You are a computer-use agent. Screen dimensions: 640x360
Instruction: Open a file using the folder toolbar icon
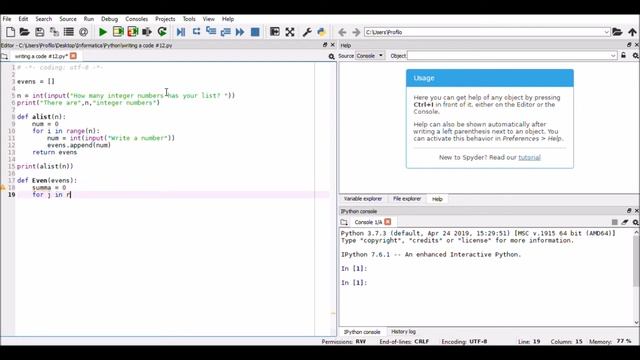(x=24, y=32)
